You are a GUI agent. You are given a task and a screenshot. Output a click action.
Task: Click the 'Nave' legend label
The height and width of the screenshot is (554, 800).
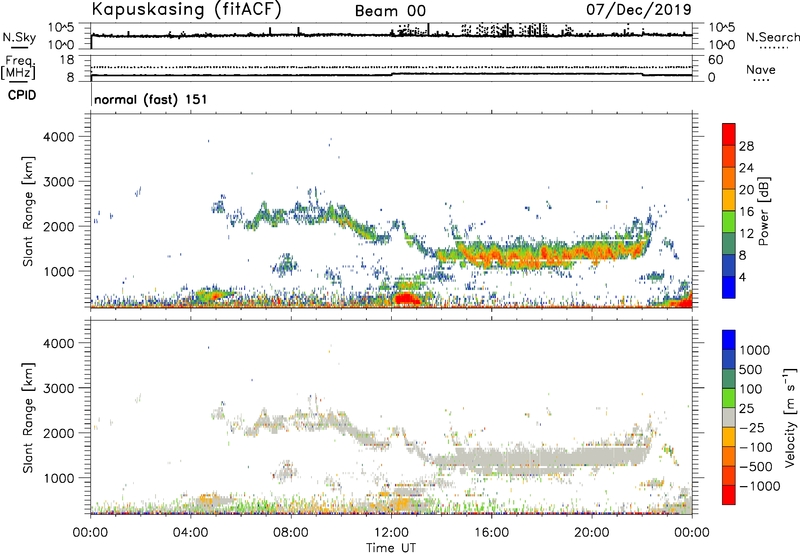761,70
